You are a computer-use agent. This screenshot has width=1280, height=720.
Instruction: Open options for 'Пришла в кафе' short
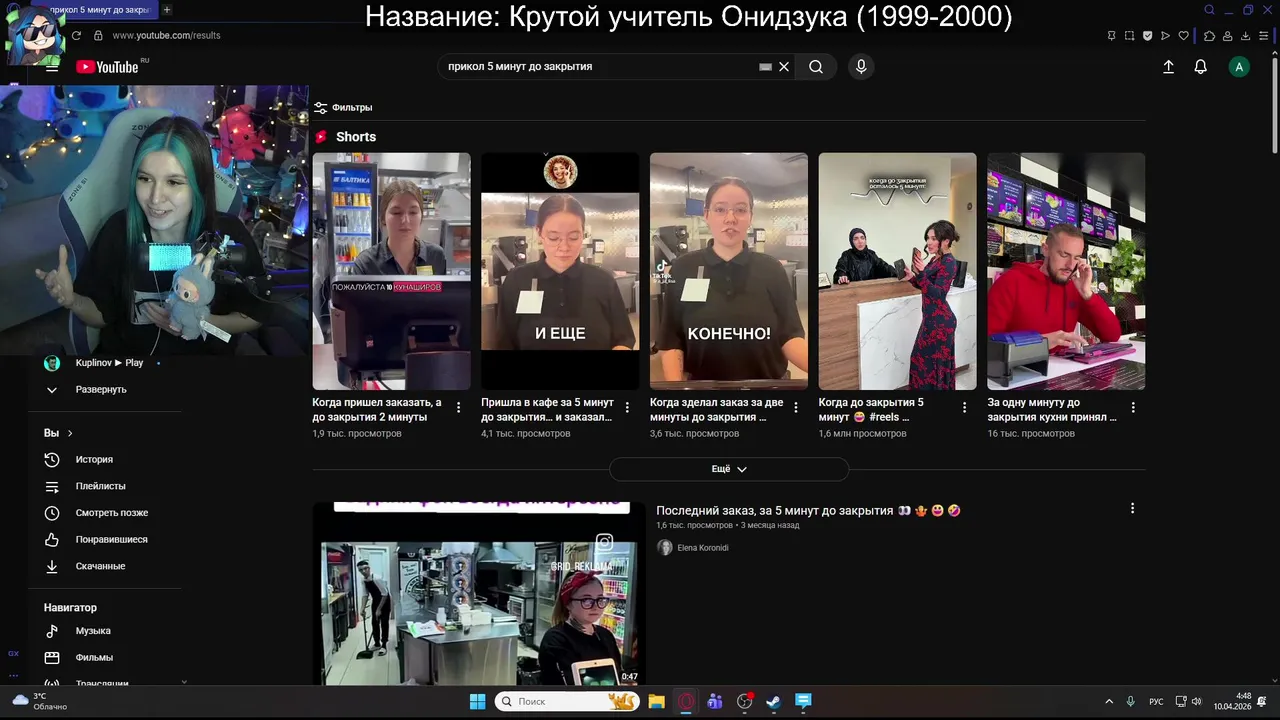pos(627,408)
